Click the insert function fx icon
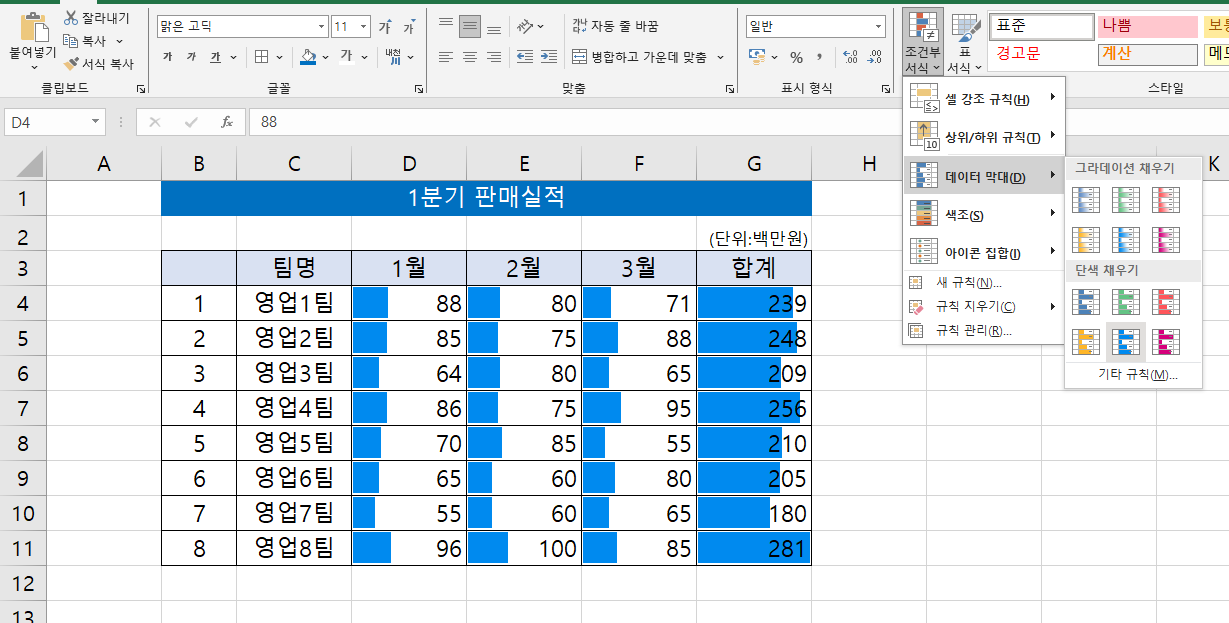This screenshot has width=1229, height=623. point(227,122)
